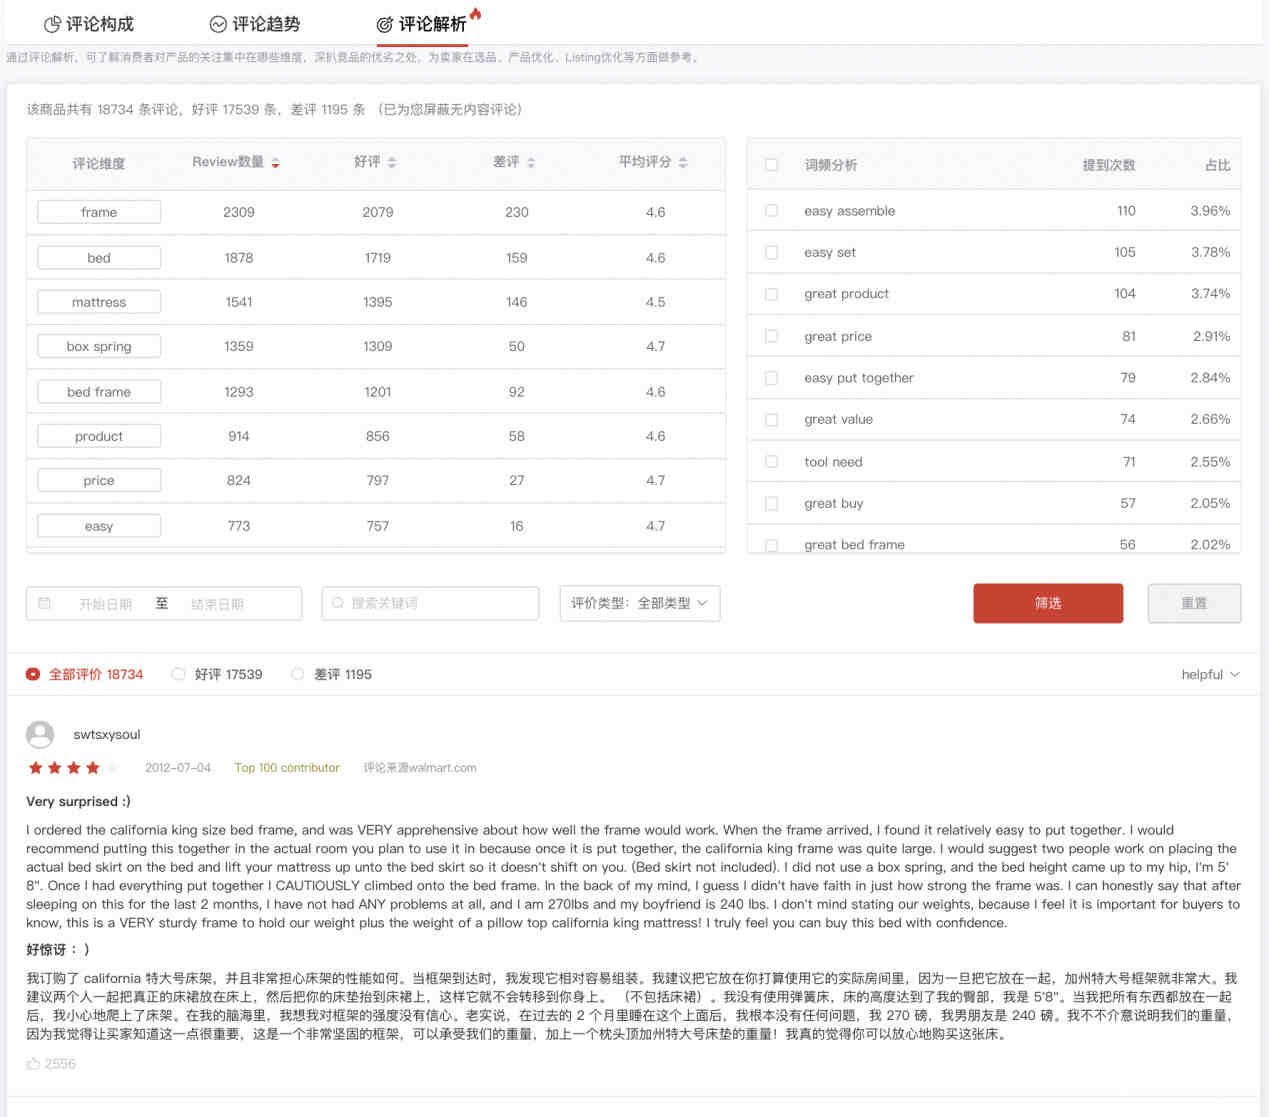Click the magnifier icon in keyword search

(x=338, y=603)
